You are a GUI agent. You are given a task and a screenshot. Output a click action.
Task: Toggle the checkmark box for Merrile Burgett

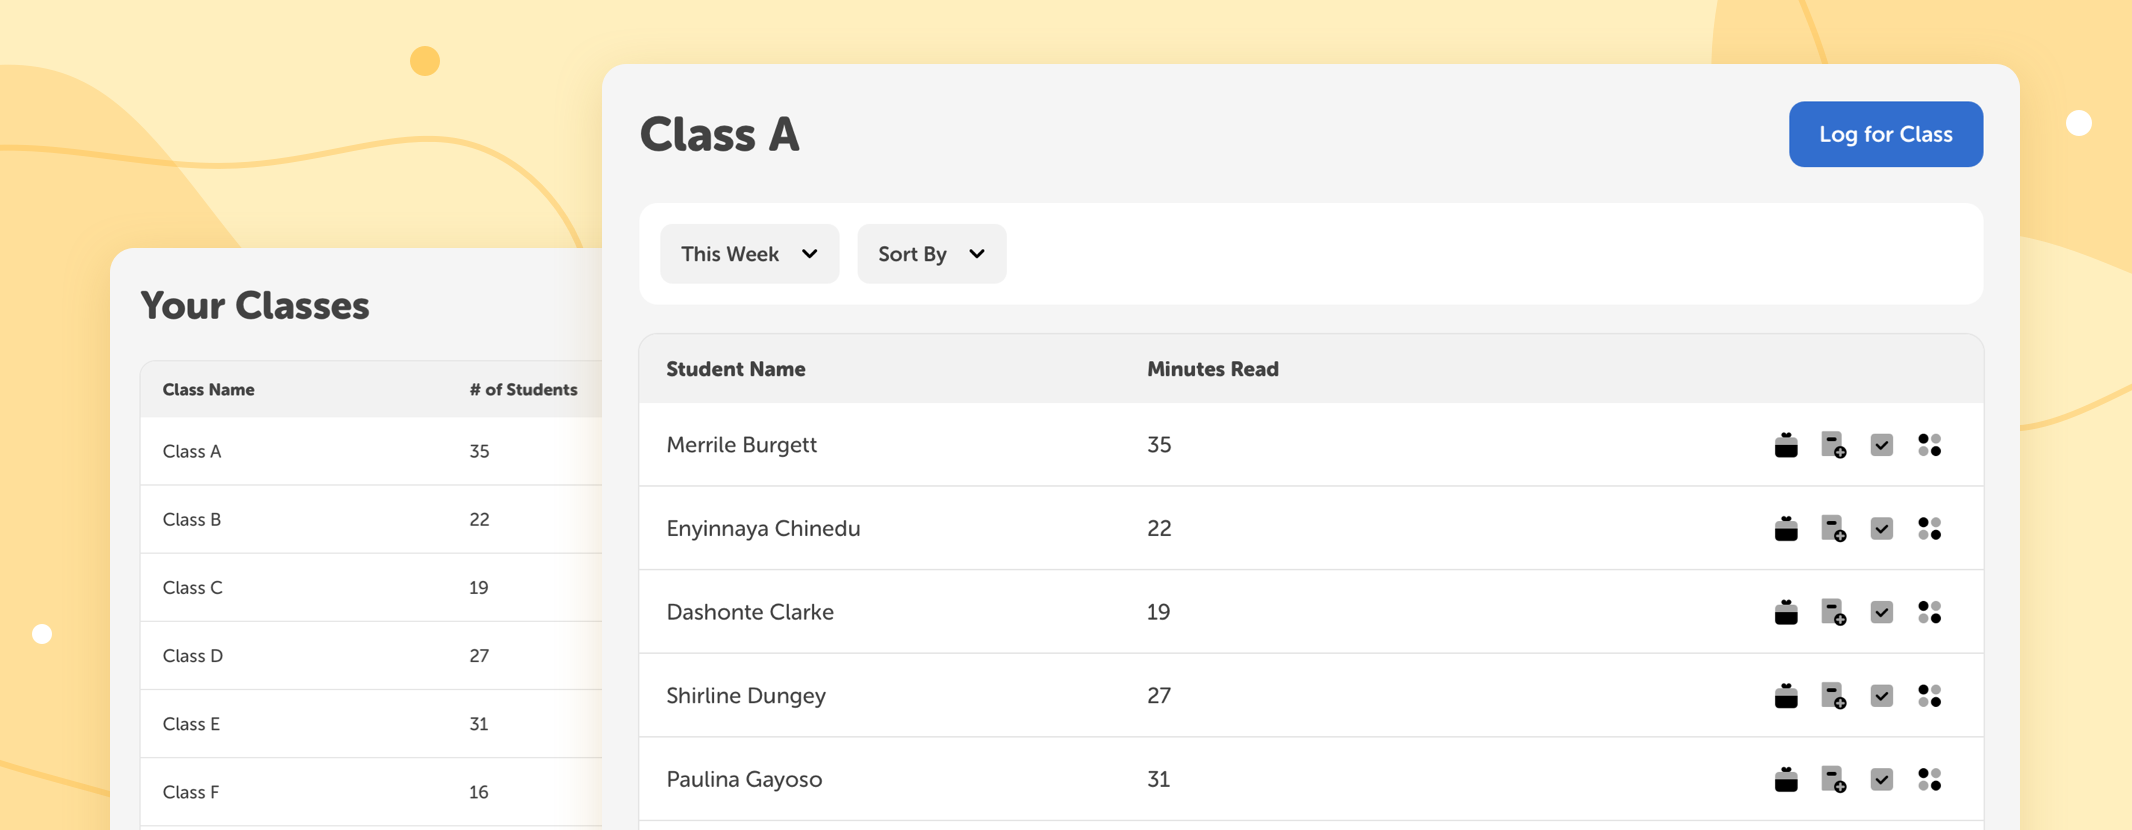[1882, 445]
